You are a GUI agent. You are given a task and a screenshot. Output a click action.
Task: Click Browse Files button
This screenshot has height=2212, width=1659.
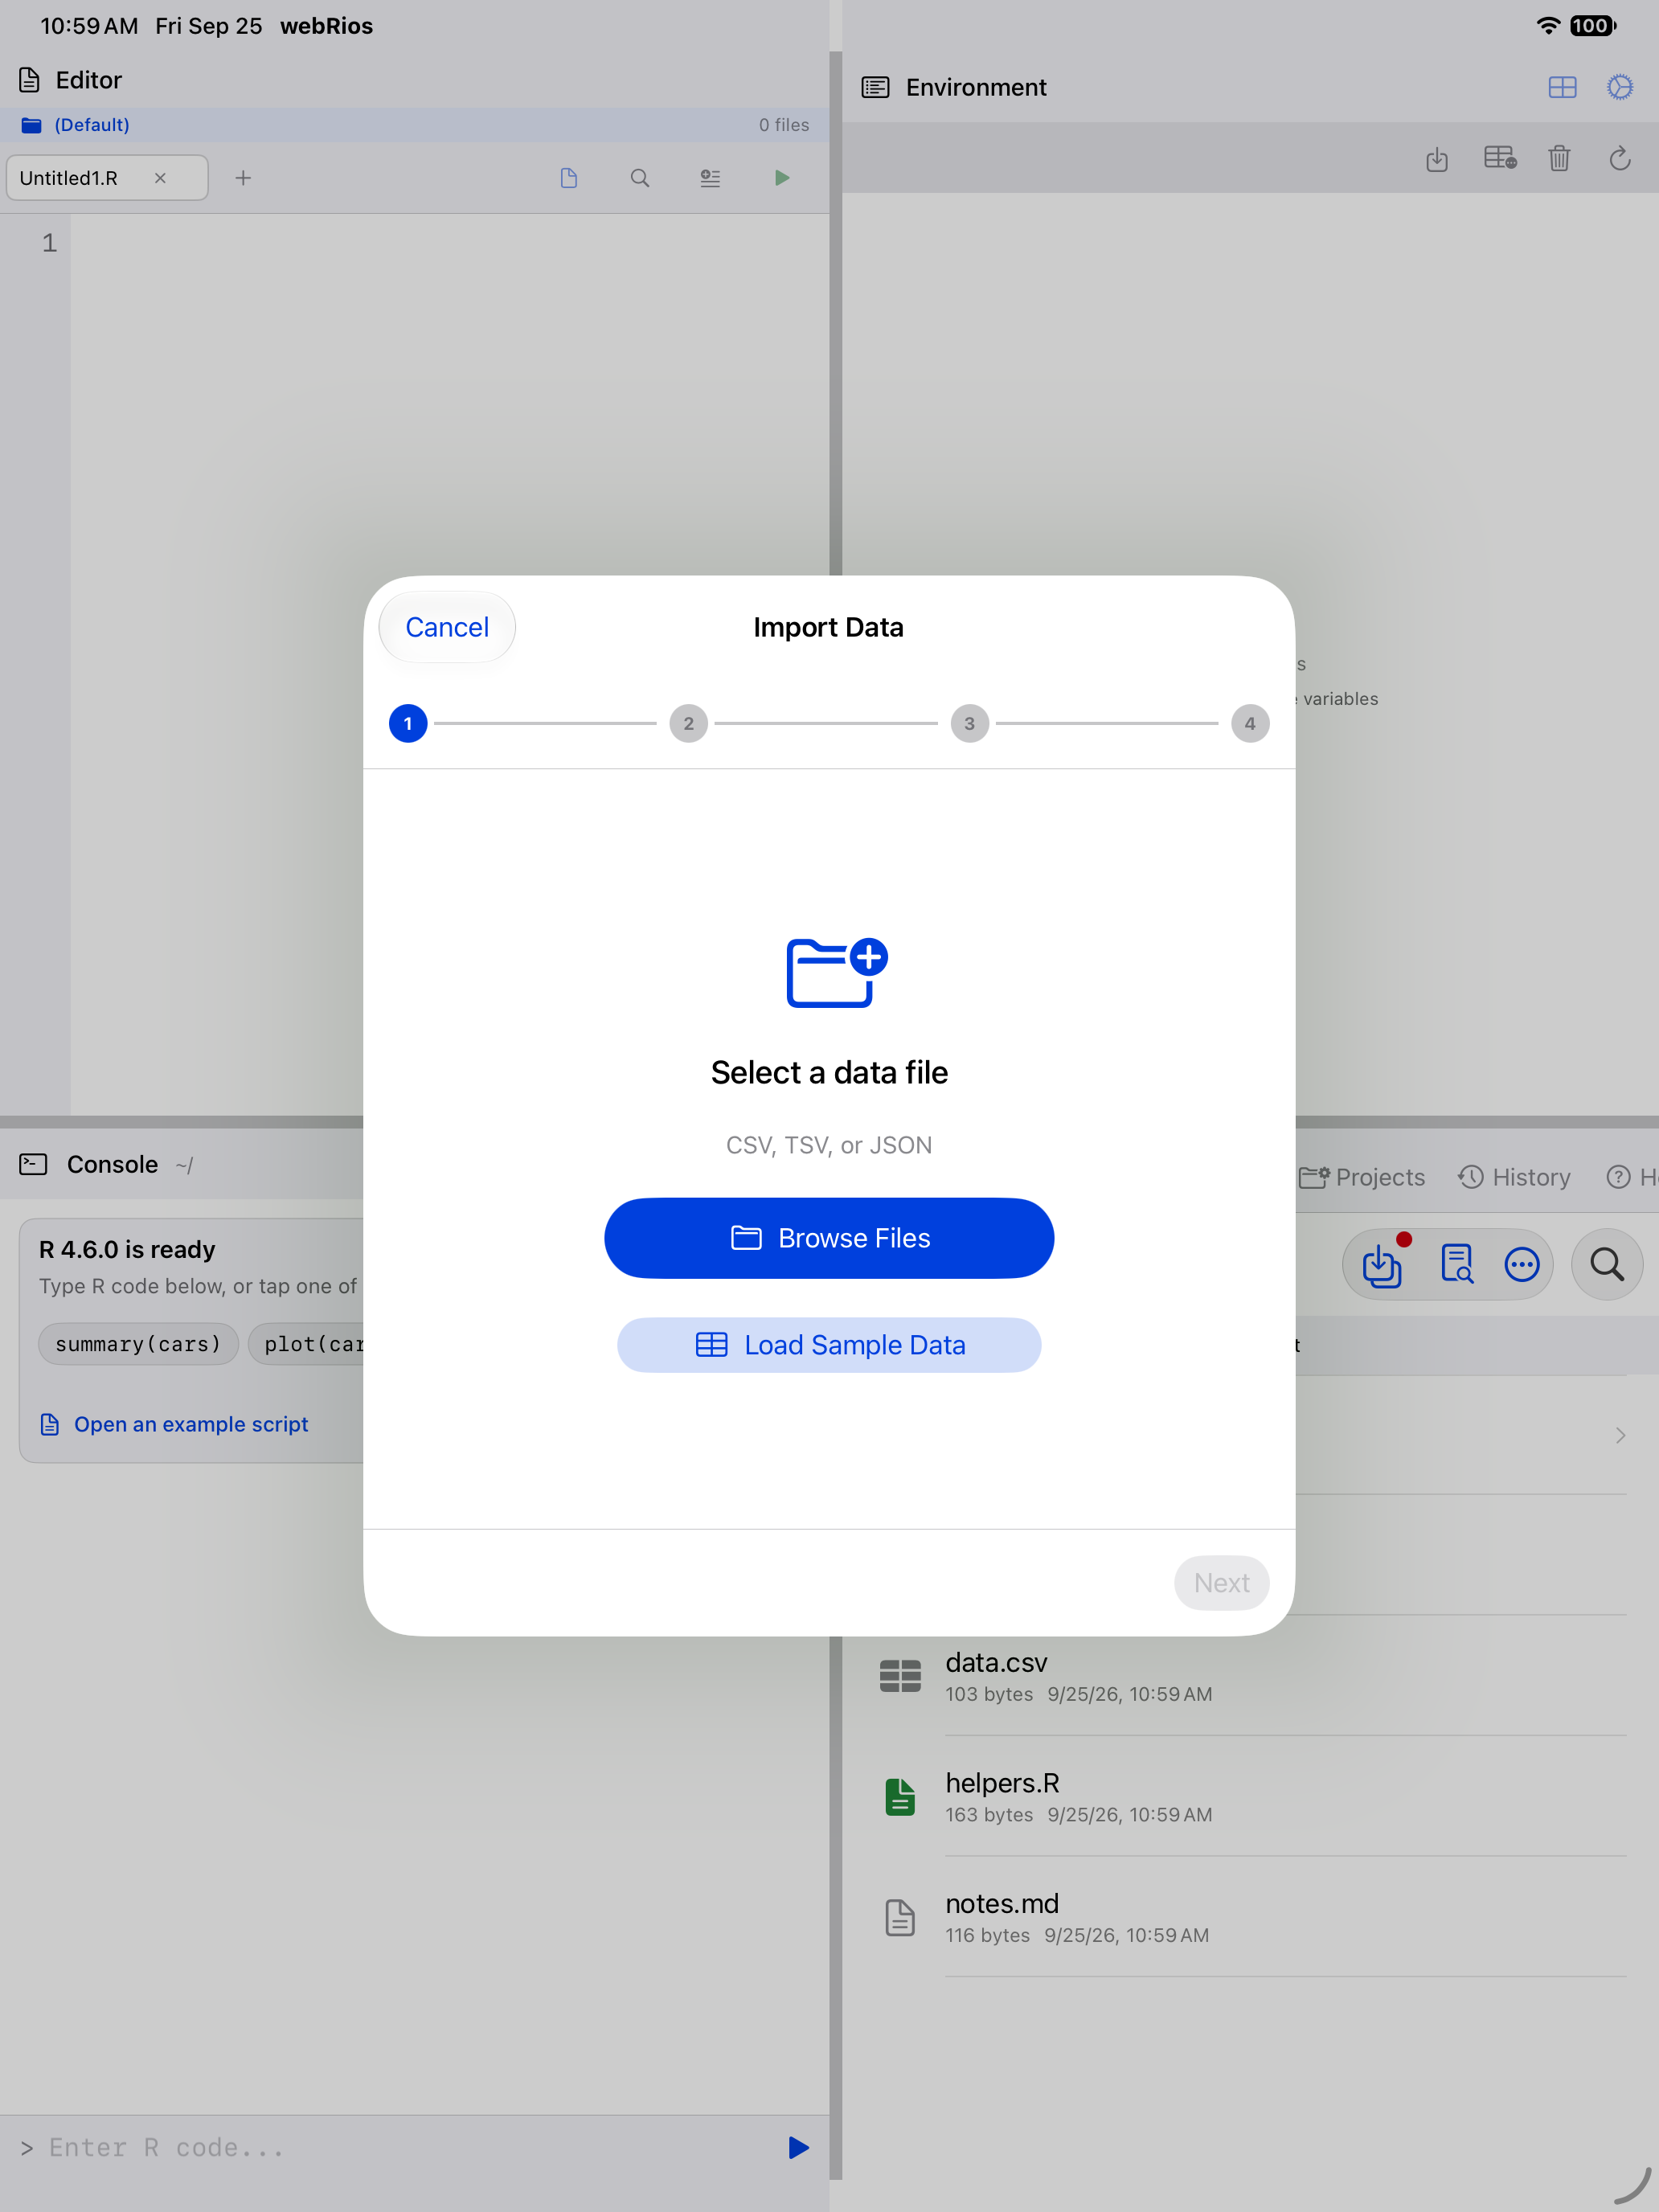[x=829, y=1238]
